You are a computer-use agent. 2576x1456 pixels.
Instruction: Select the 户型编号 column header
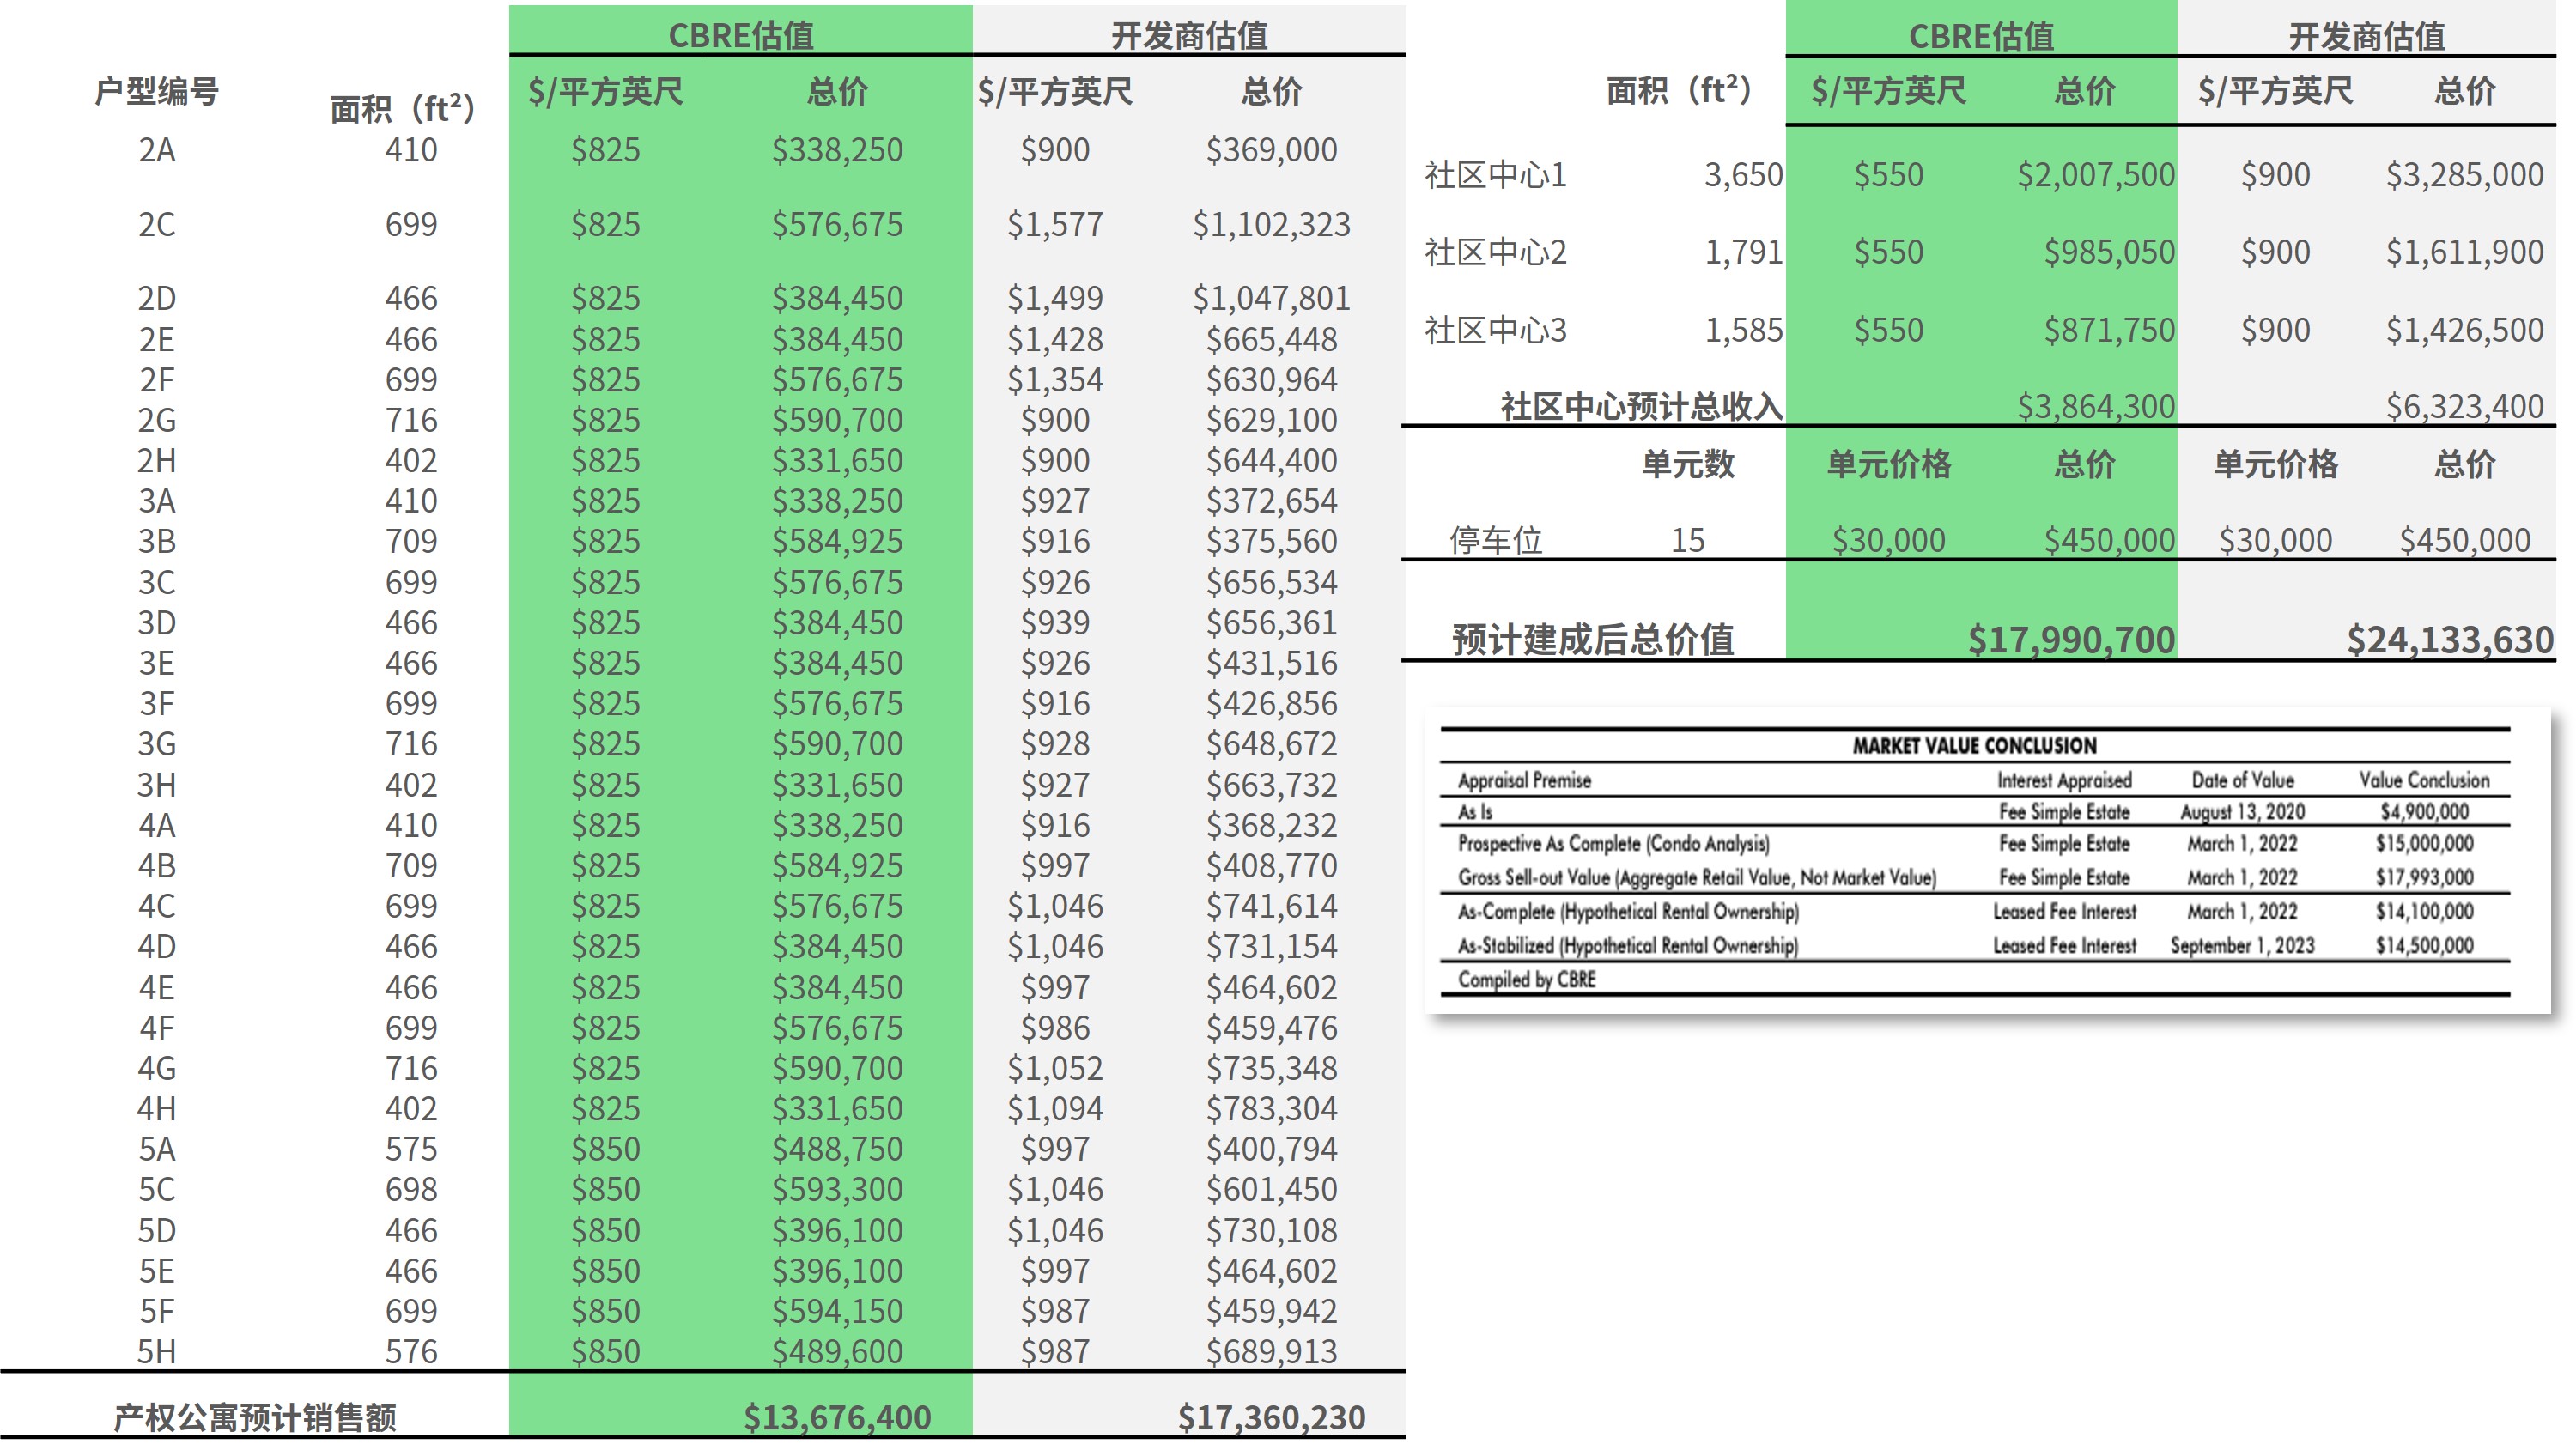(156, 91)
